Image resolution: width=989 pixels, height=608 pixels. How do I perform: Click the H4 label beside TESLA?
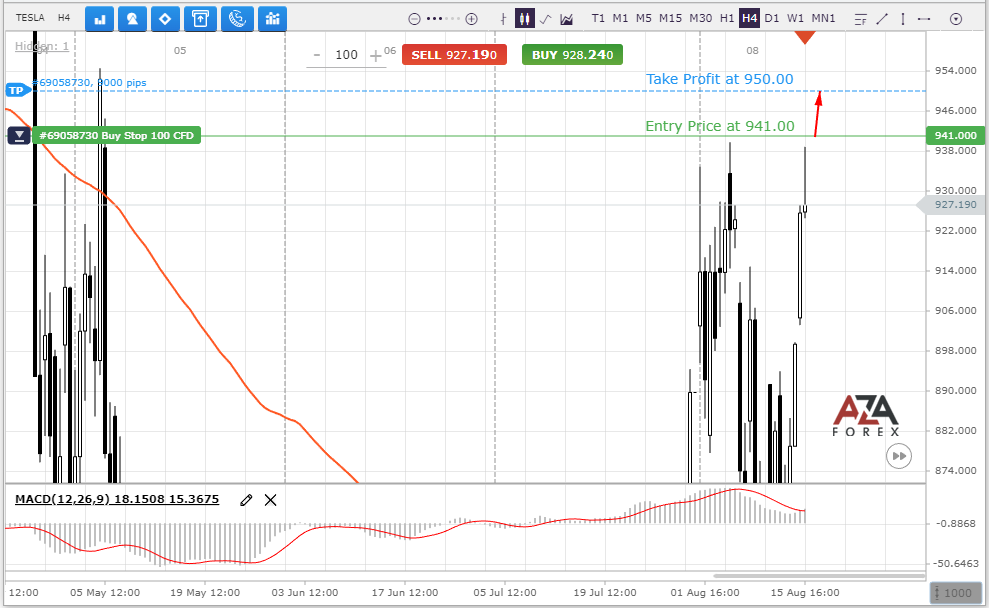(x=64, y=18)
